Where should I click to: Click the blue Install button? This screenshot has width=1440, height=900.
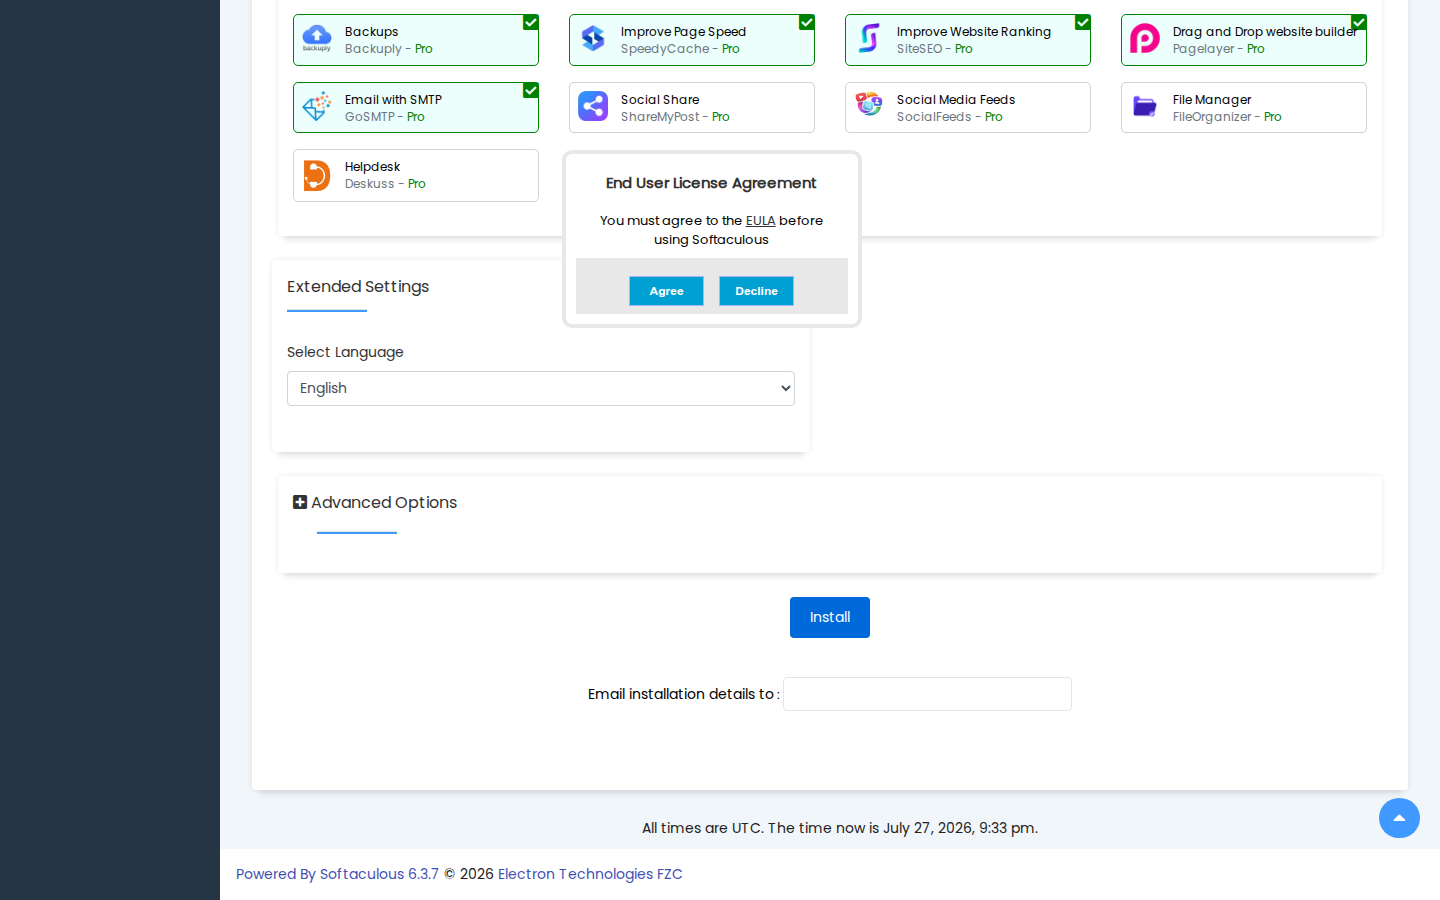click(x=830, y=617)
